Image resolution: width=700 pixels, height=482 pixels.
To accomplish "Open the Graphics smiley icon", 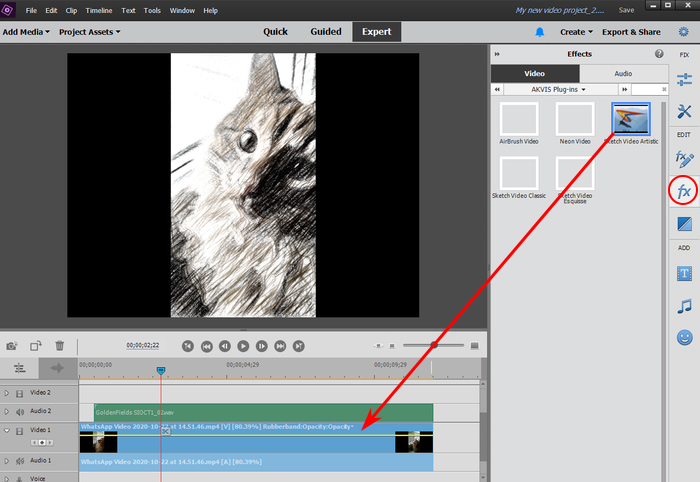I will 684,337.
